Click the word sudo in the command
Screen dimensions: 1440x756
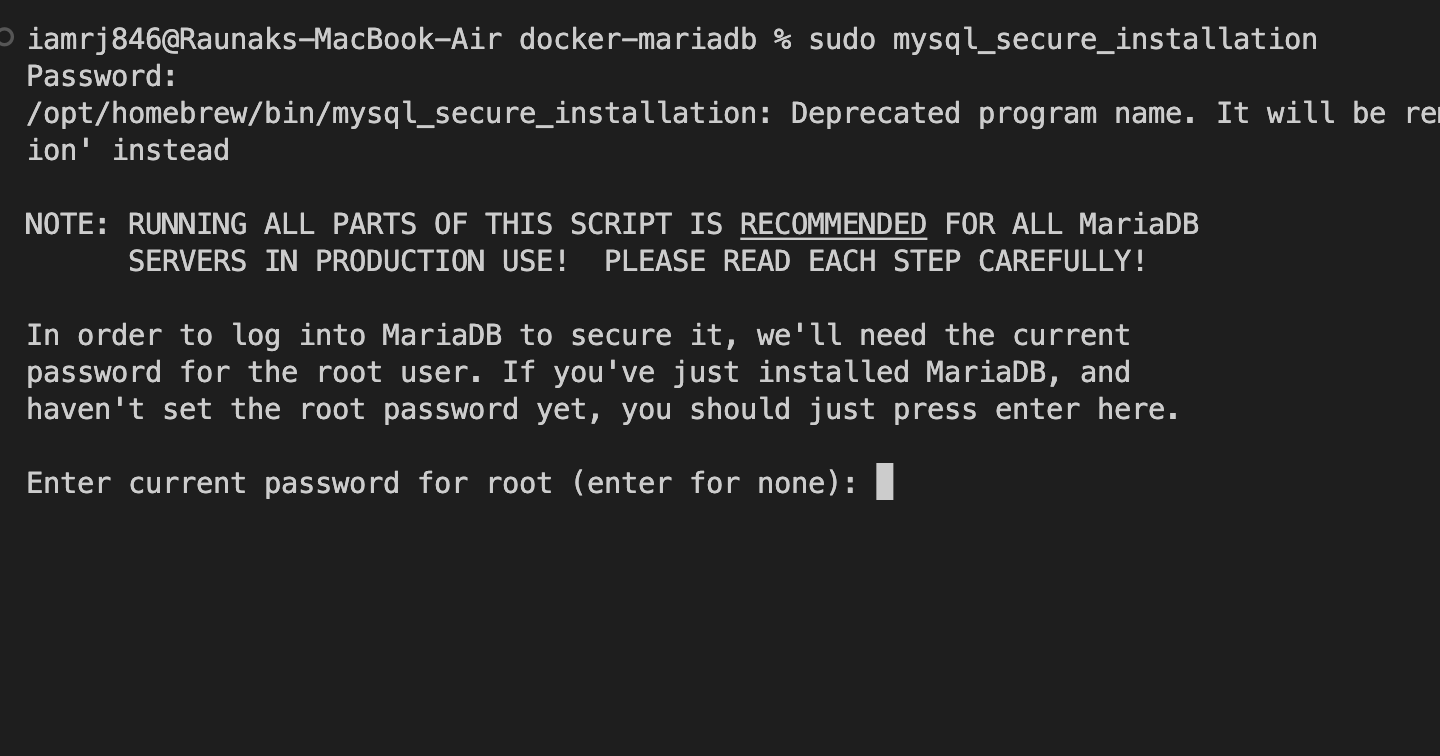(x=842, y=40)
